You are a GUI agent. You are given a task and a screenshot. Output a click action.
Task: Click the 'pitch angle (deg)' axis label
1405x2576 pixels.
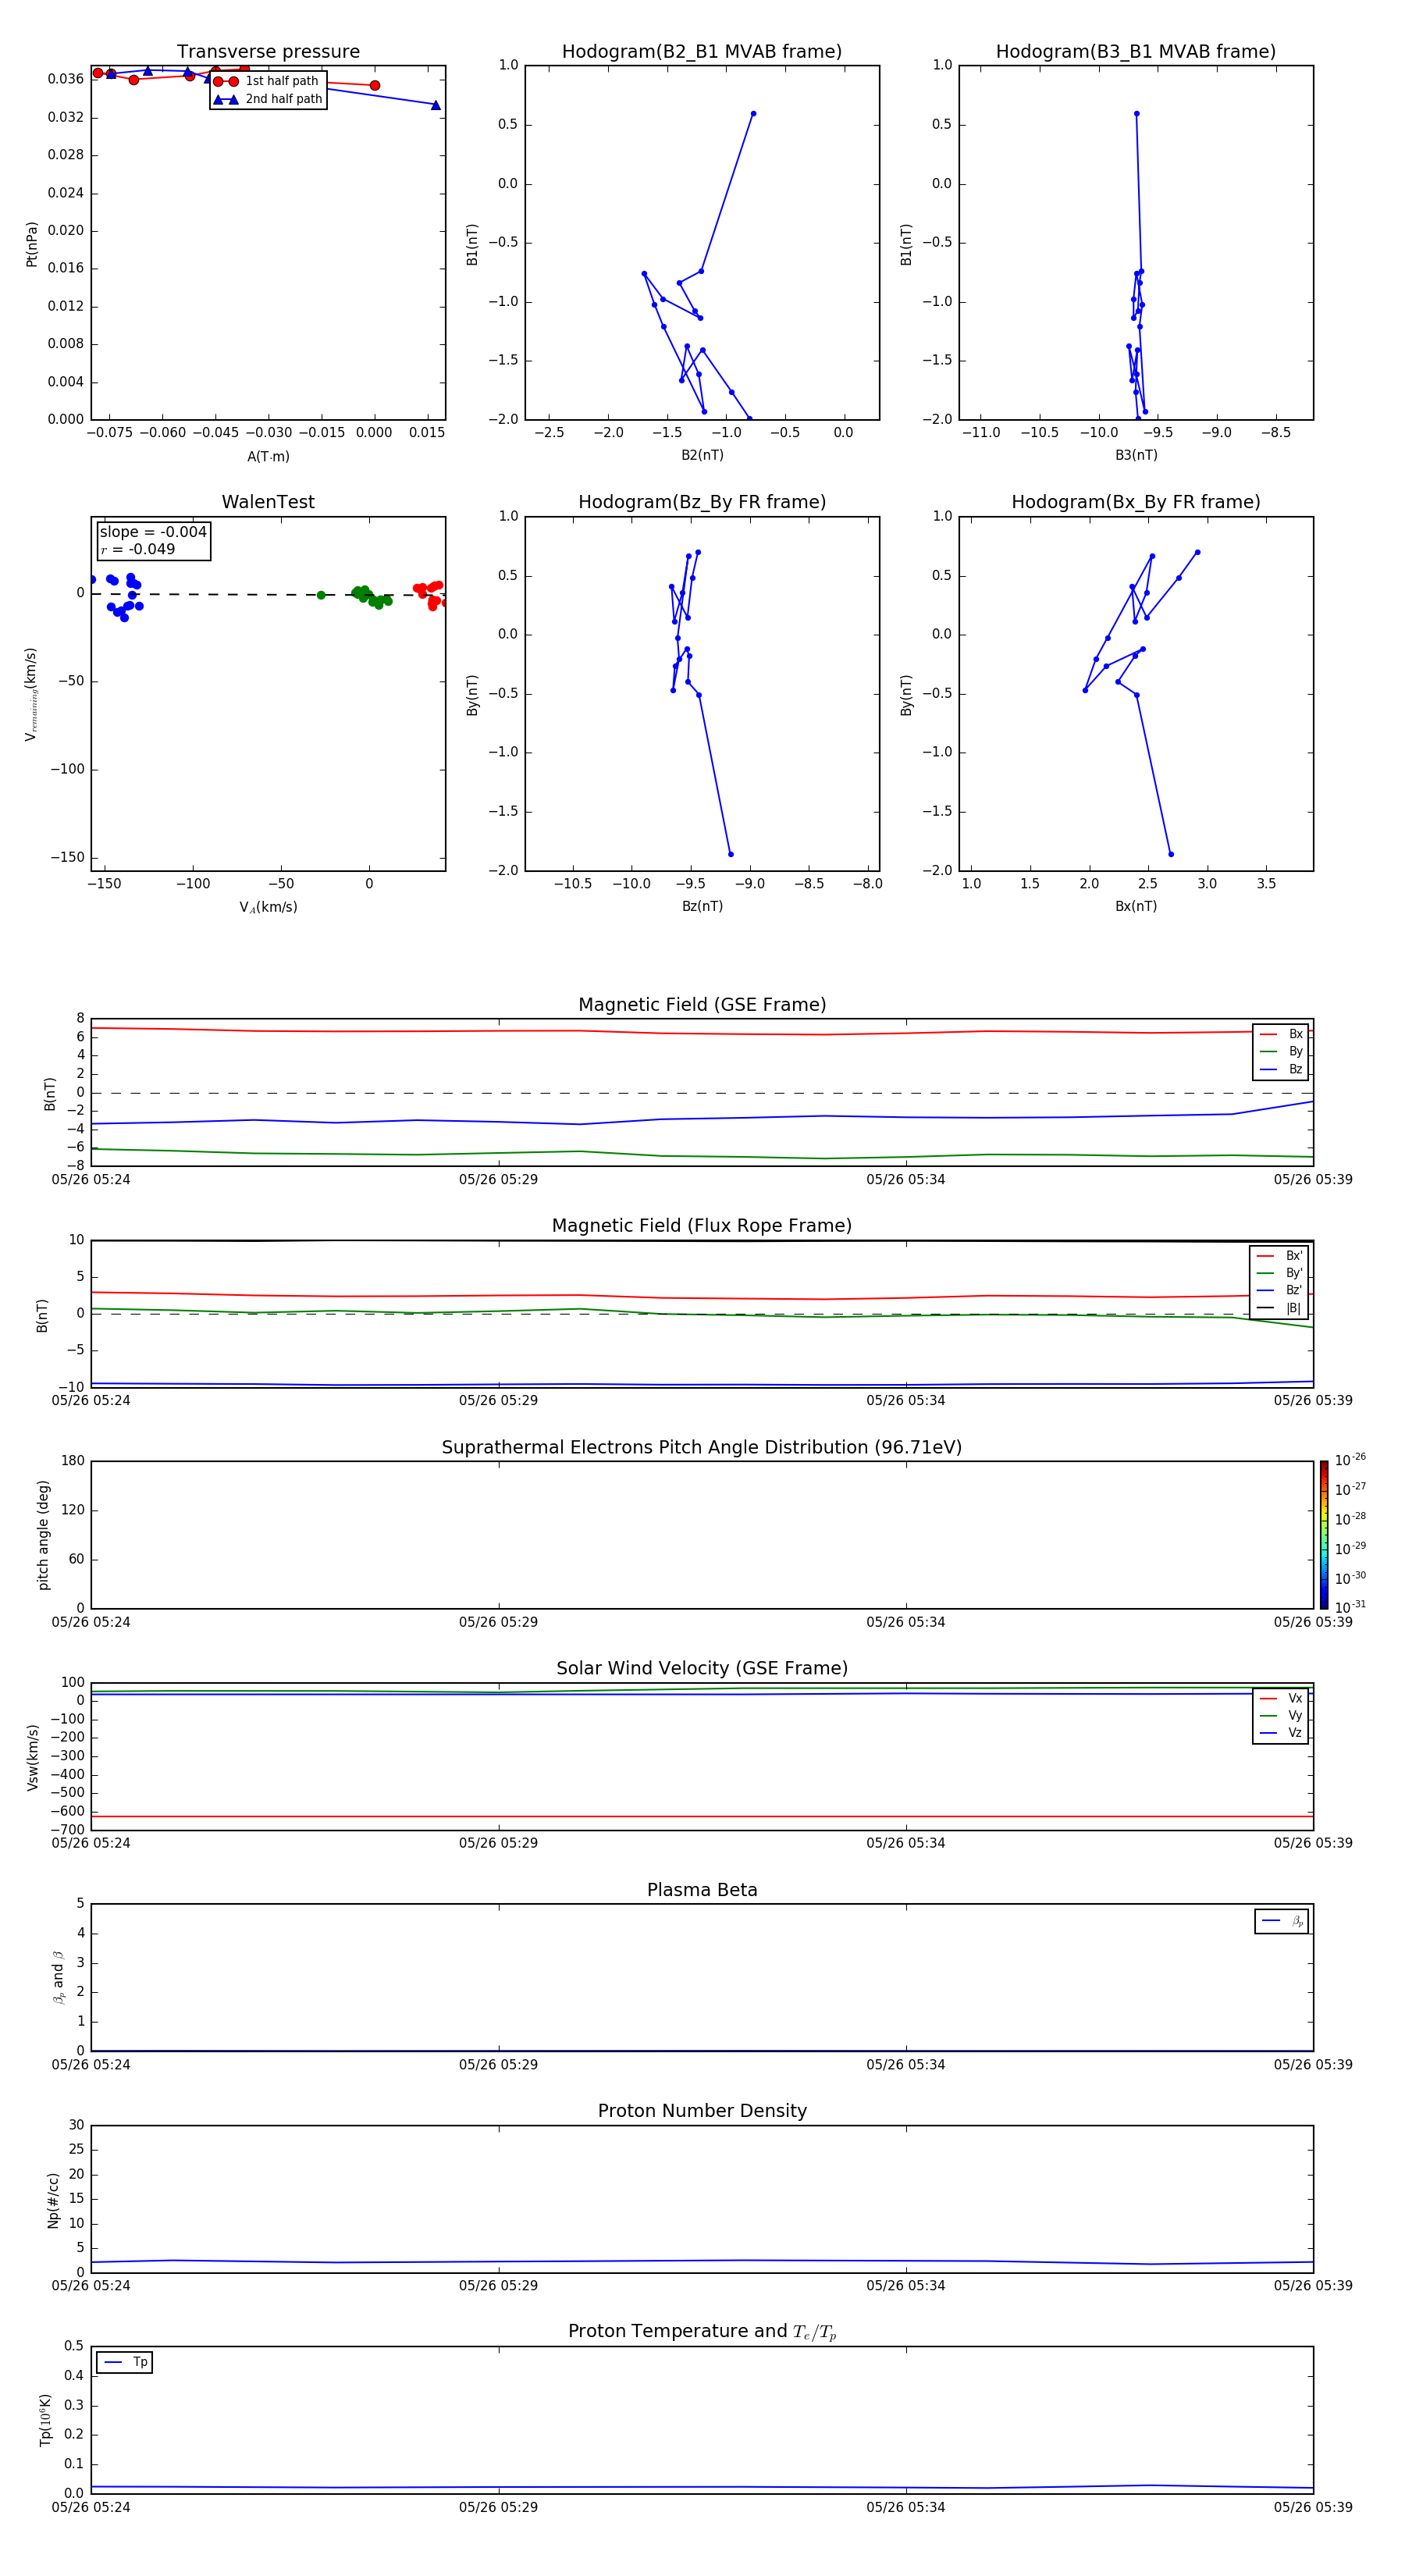click(43, 1535)
